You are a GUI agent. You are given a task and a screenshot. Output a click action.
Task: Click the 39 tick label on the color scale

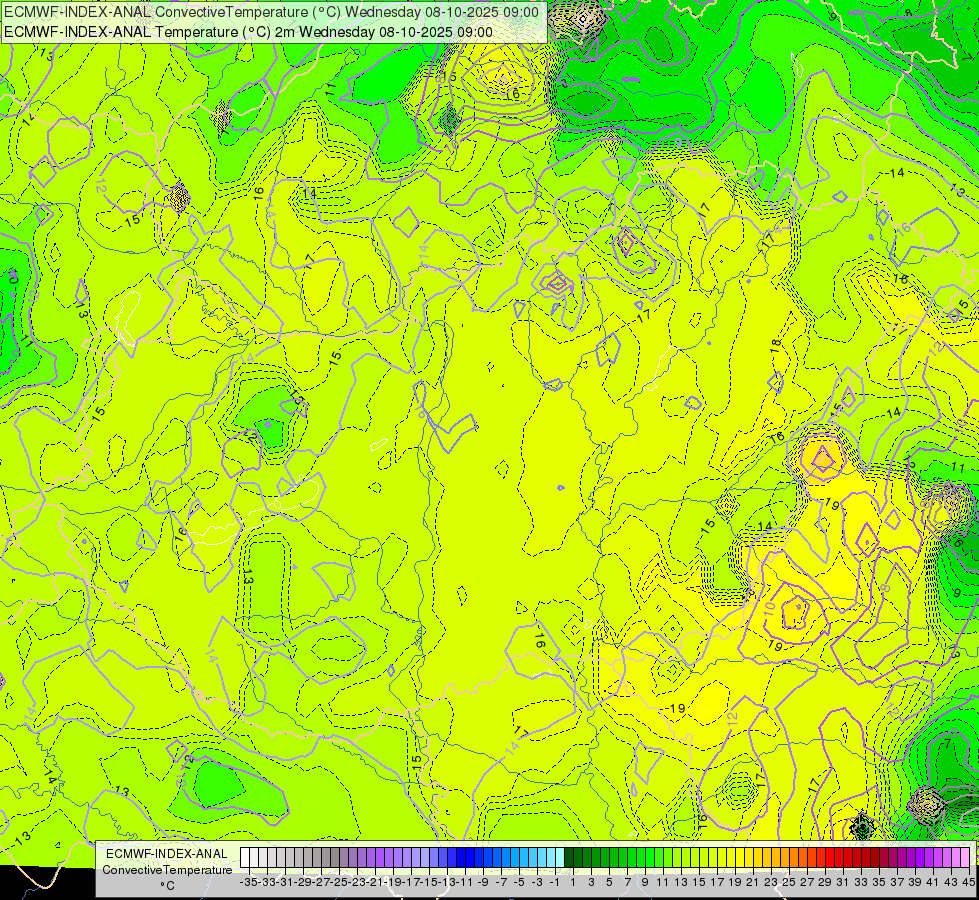tap(915, 883)
